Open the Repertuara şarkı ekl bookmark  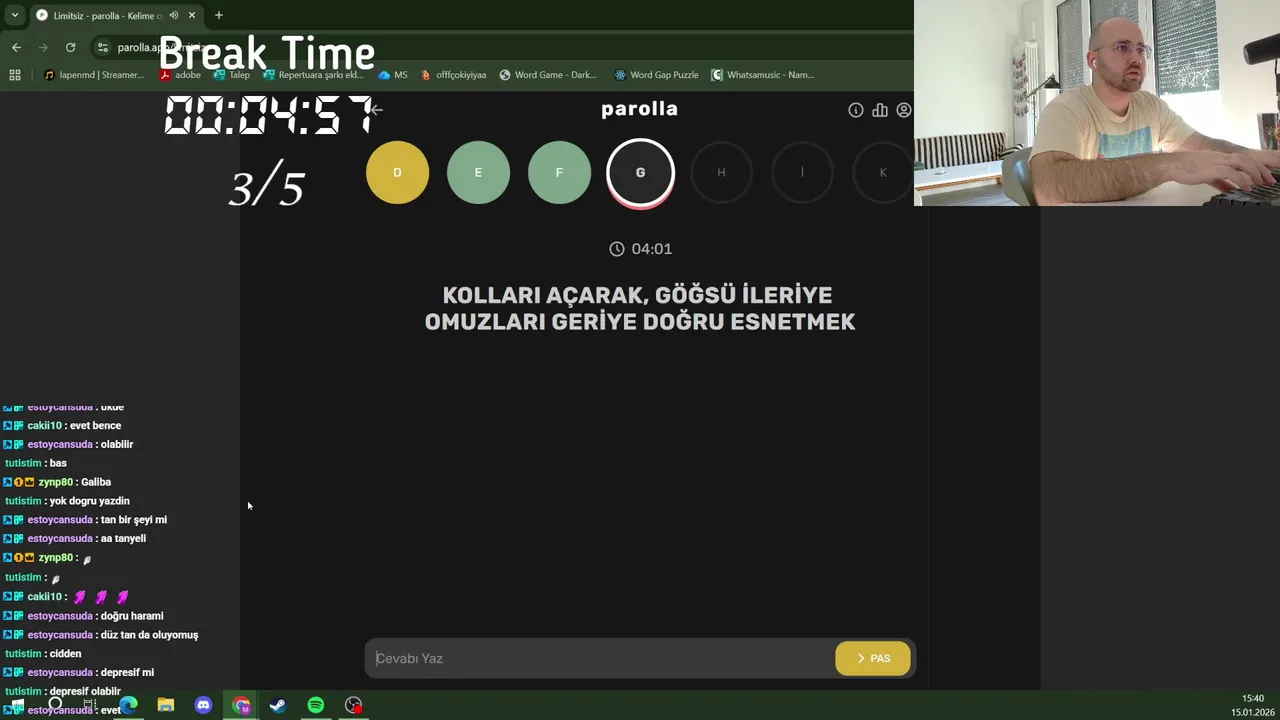click(313, 75)
